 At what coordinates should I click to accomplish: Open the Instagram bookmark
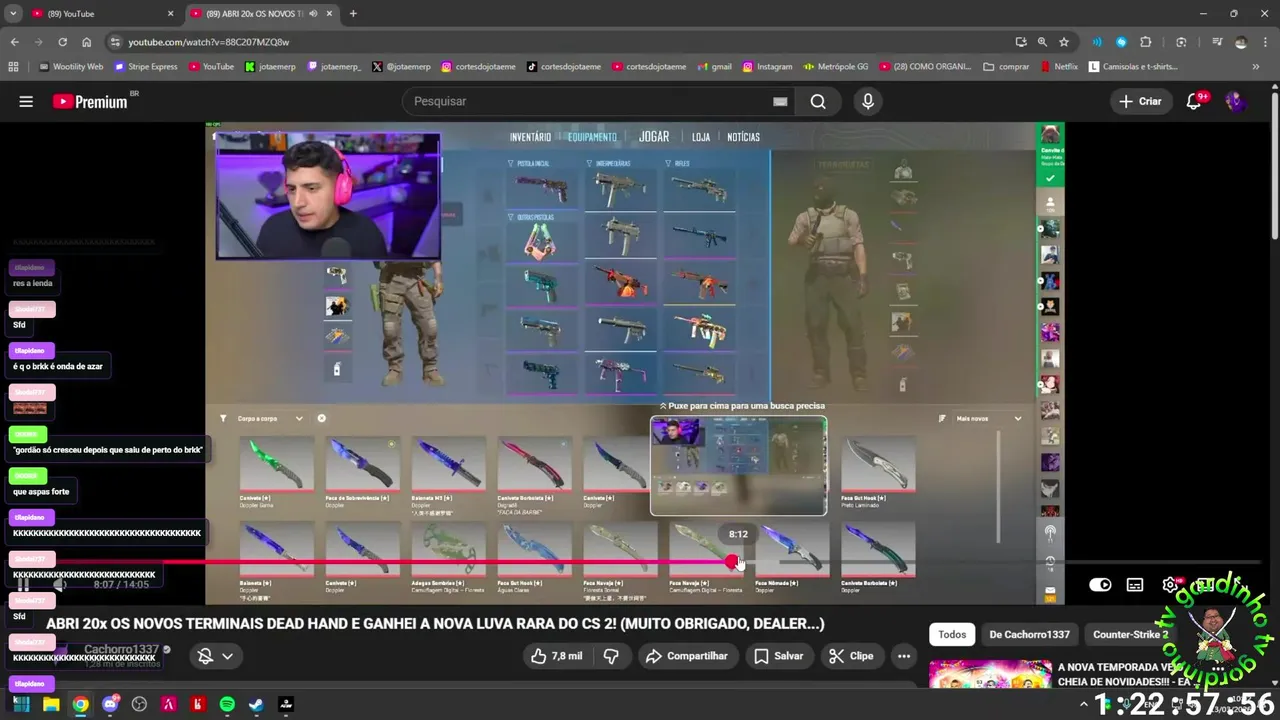[x=767, y=67]
